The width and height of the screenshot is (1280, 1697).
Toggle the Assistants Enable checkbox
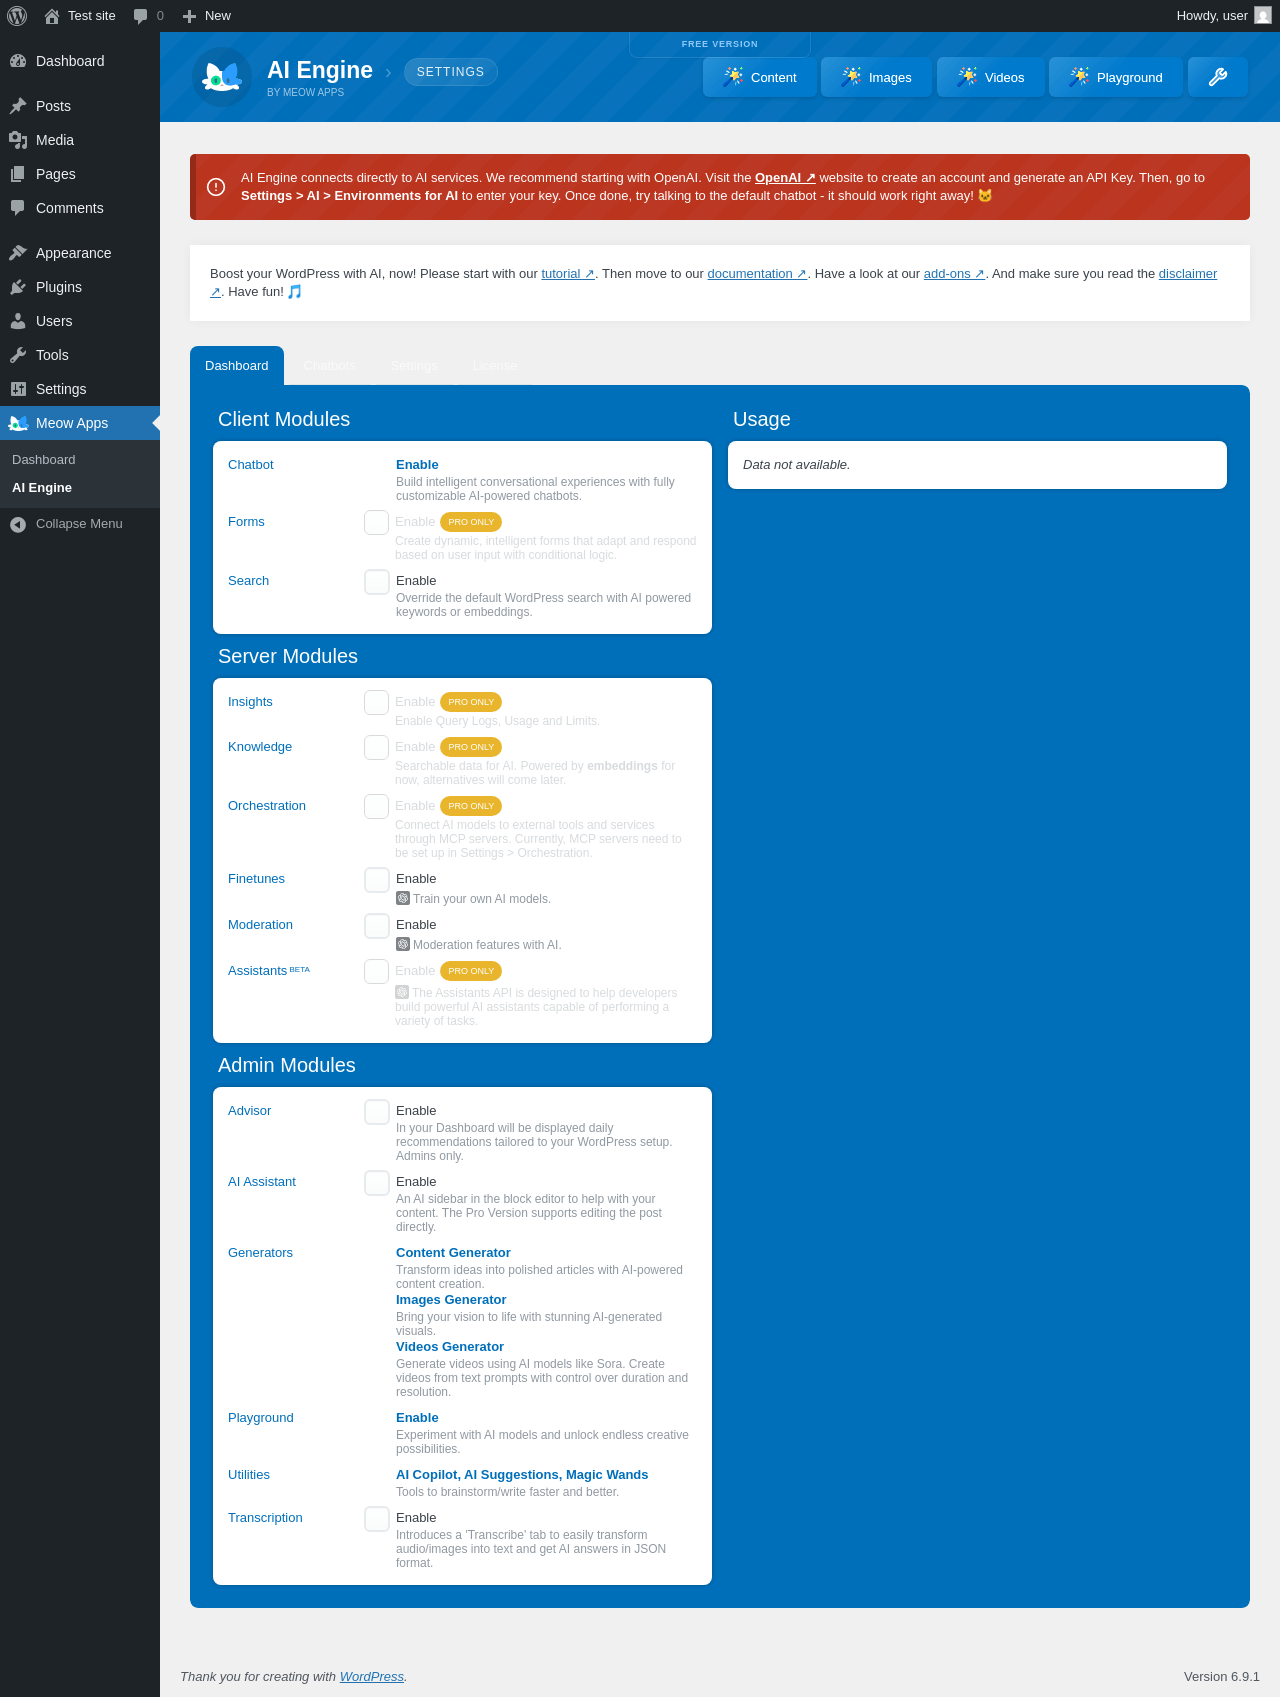pos(377,971)
